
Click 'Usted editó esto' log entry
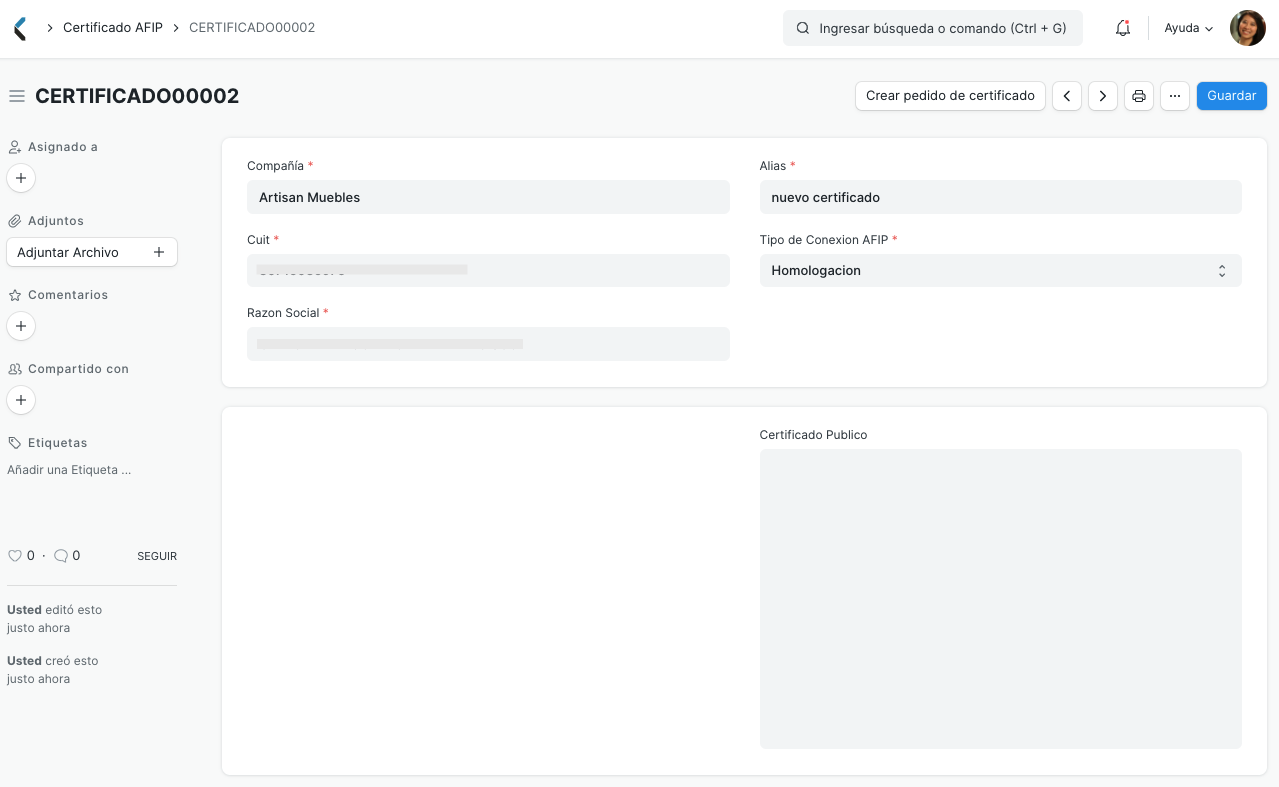pyautogui.click(x=55, y=619)
